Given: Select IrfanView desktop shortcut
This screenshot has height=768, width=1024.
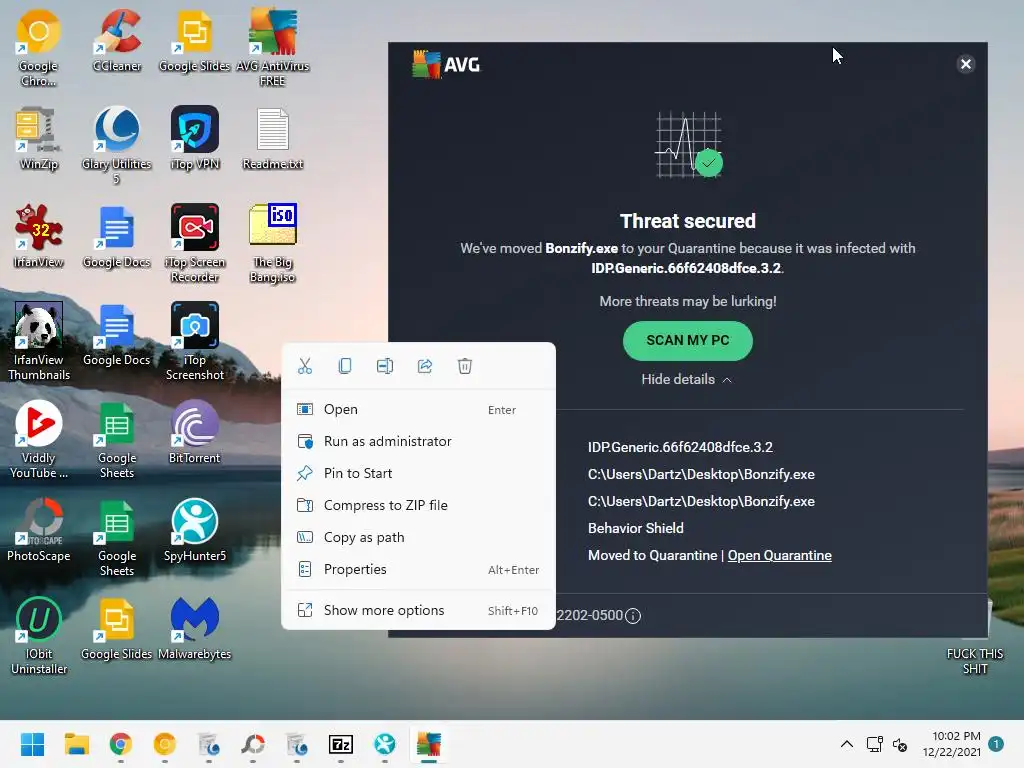Looking at the screenshot, I should click(39, 236).
